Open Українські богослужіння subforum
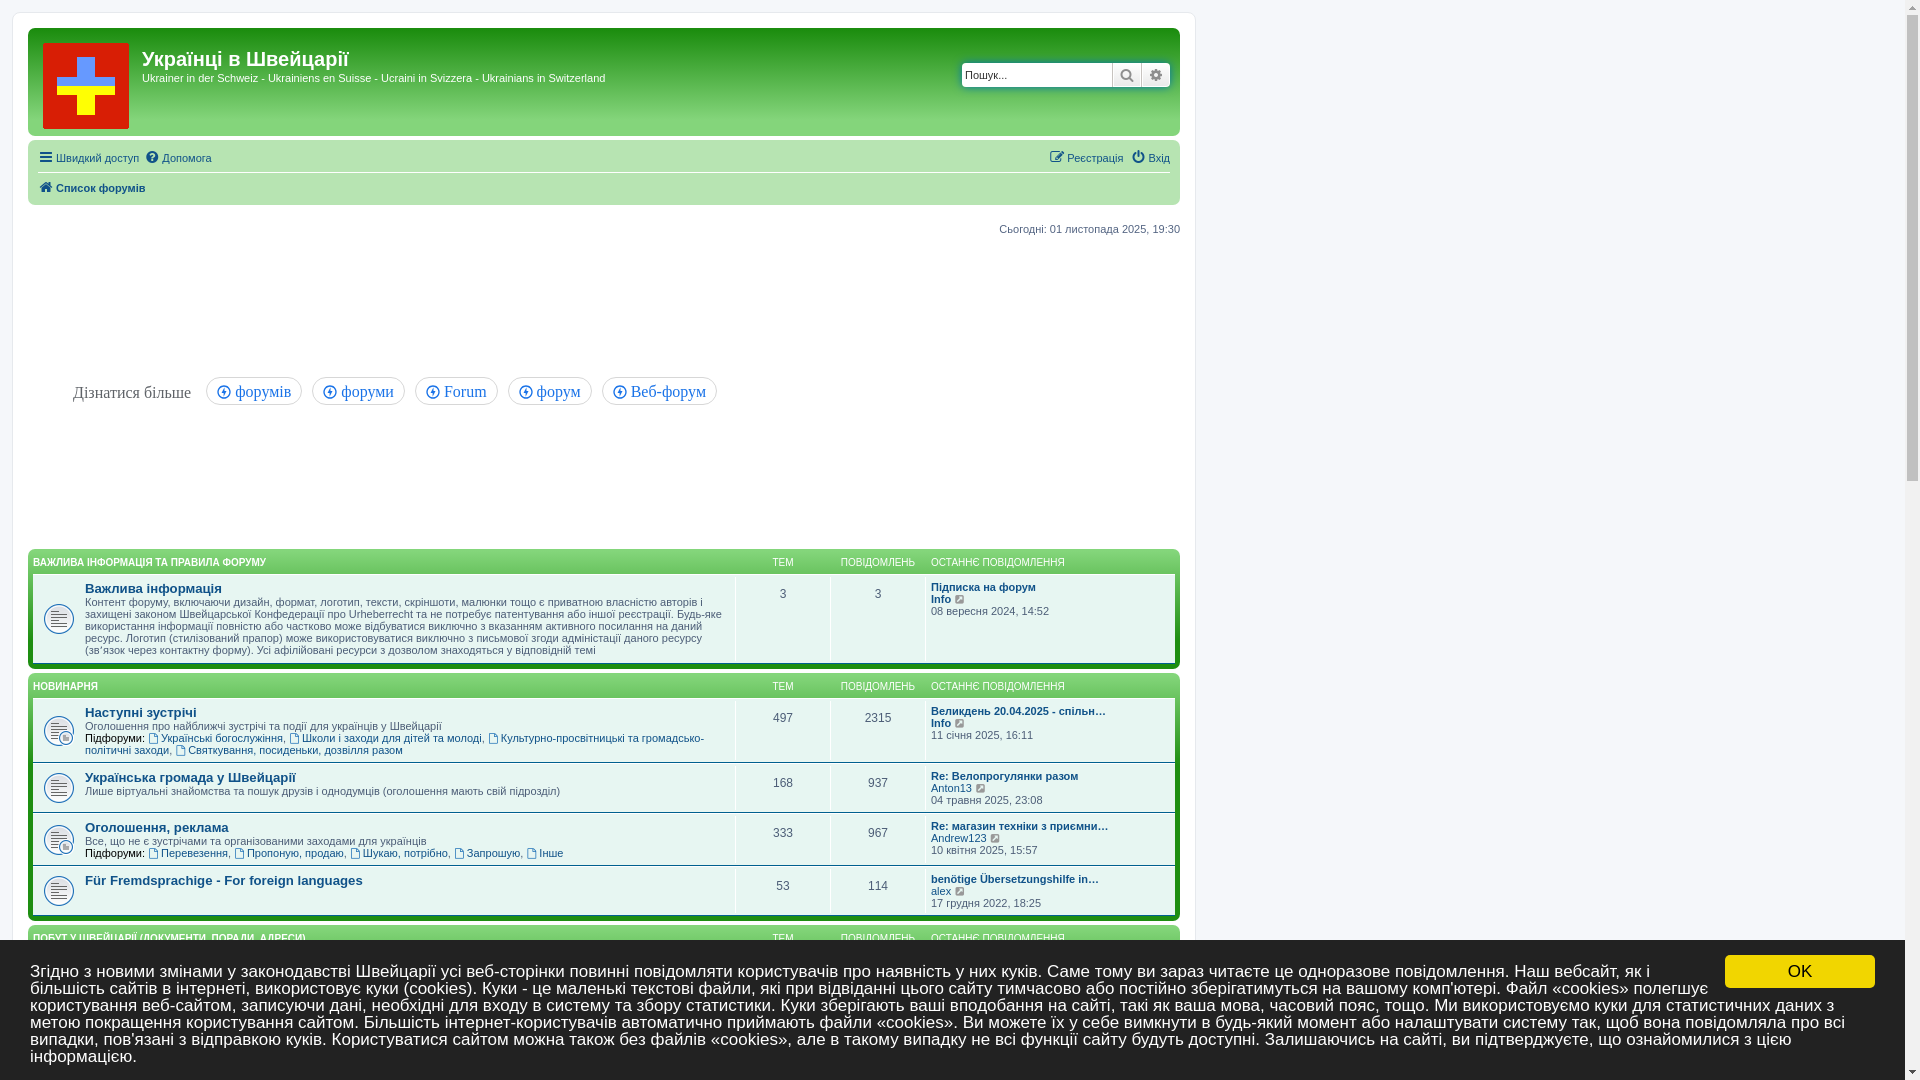Viewport: 1920px width, 1080px height. tap(215, 738)
